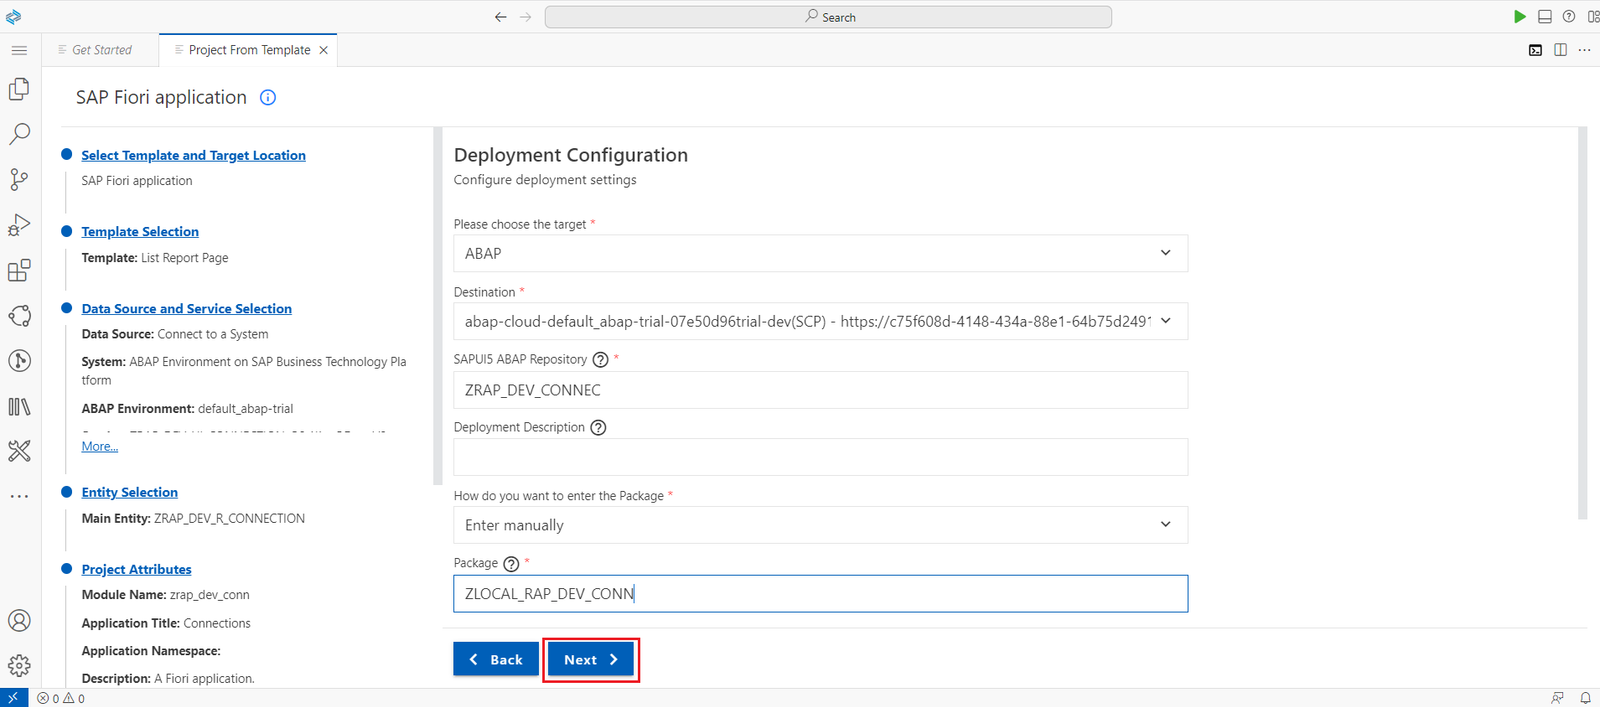This screenshot has width=1600, height=707.
Task: Open the library books icon in activity bar
Action: pyautogui.click(x=19, y=406)
